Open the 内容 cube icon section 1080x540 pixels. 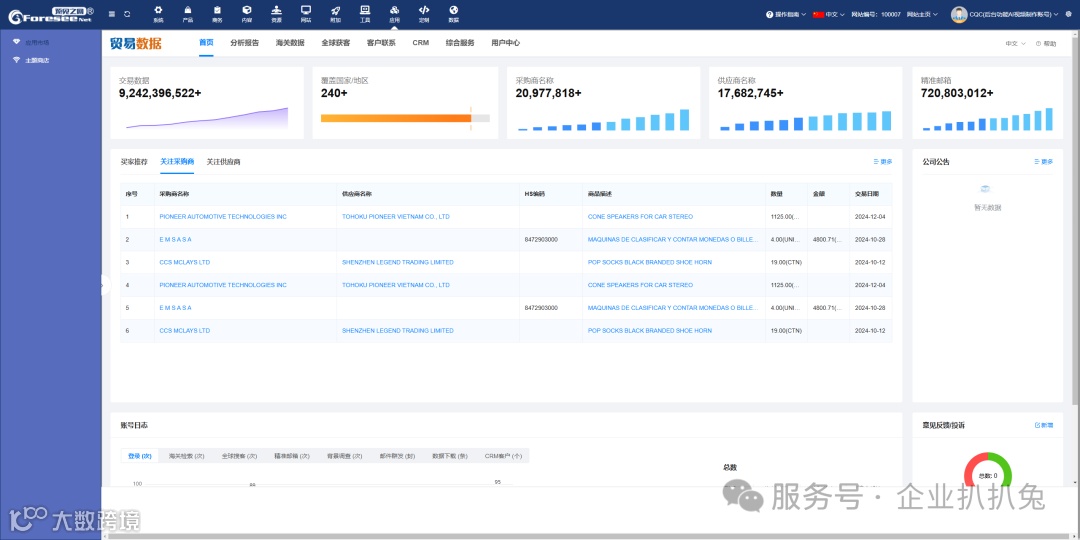tap(247, 14)
